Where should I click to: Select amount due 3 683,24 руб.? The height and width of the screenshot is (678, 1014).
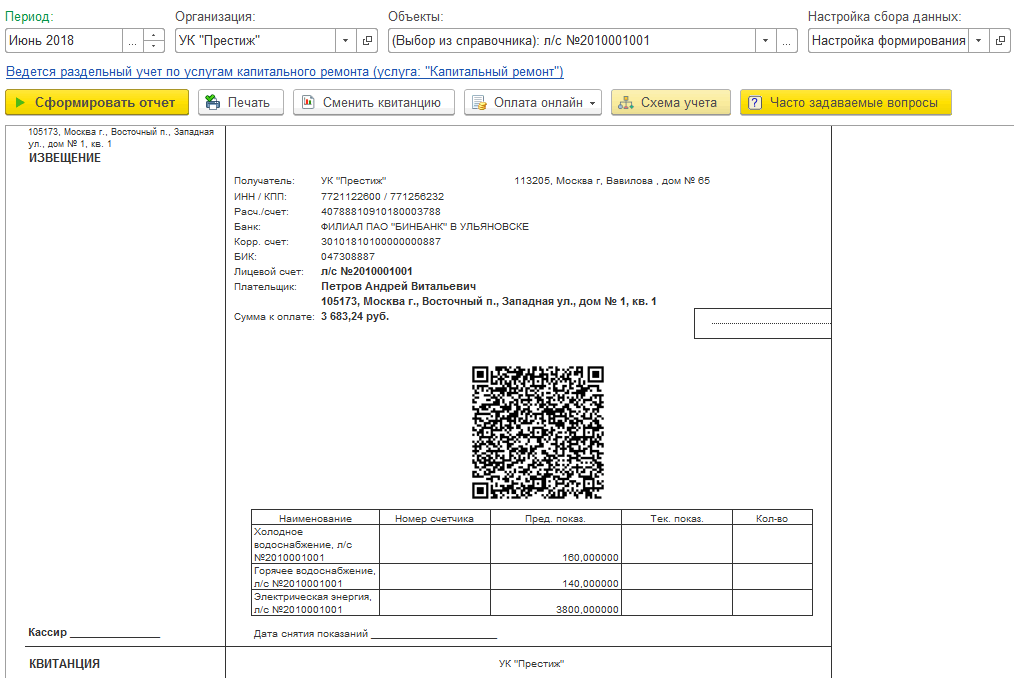355,316
